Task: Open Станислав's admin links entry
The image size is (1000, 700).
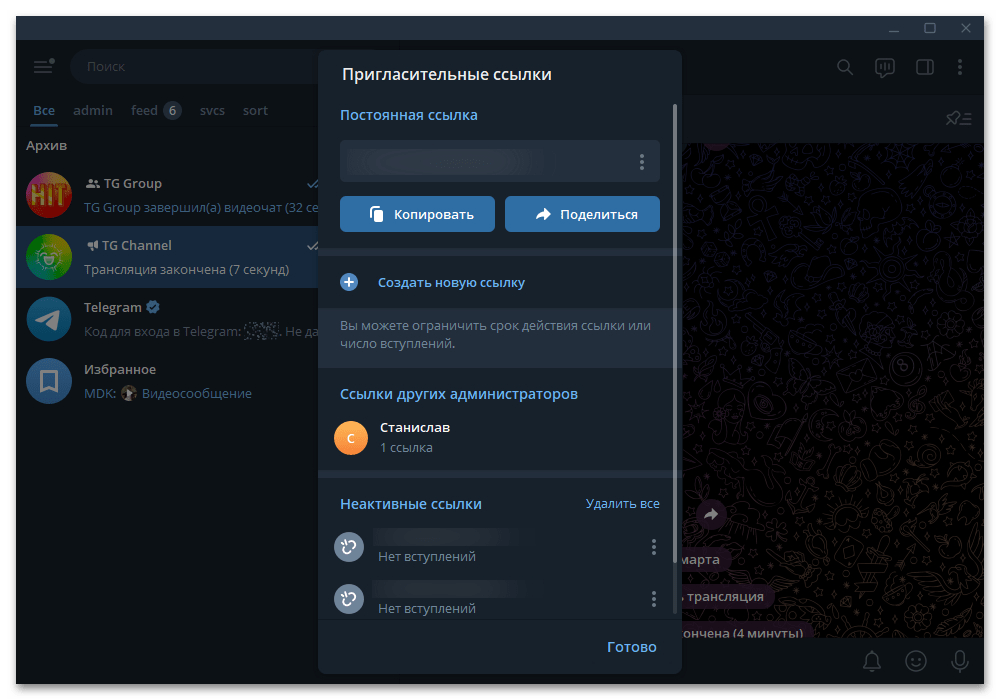Action: tap(496, 438)
